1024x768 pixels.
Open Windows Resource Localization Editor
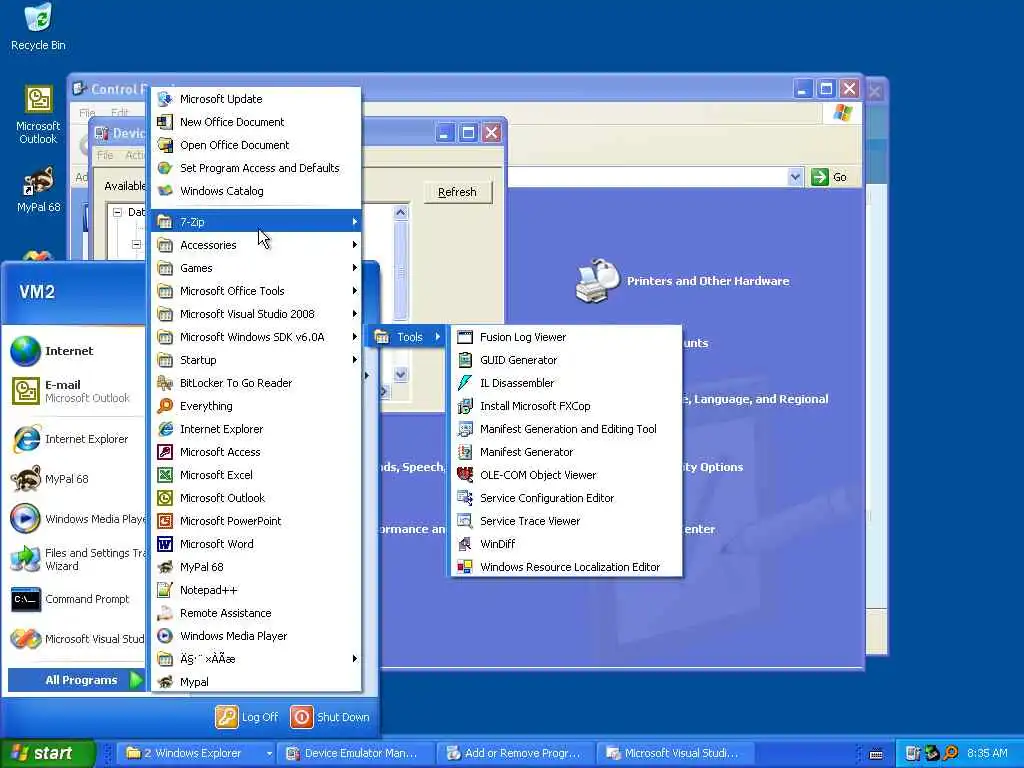click(x=567, y=567)
